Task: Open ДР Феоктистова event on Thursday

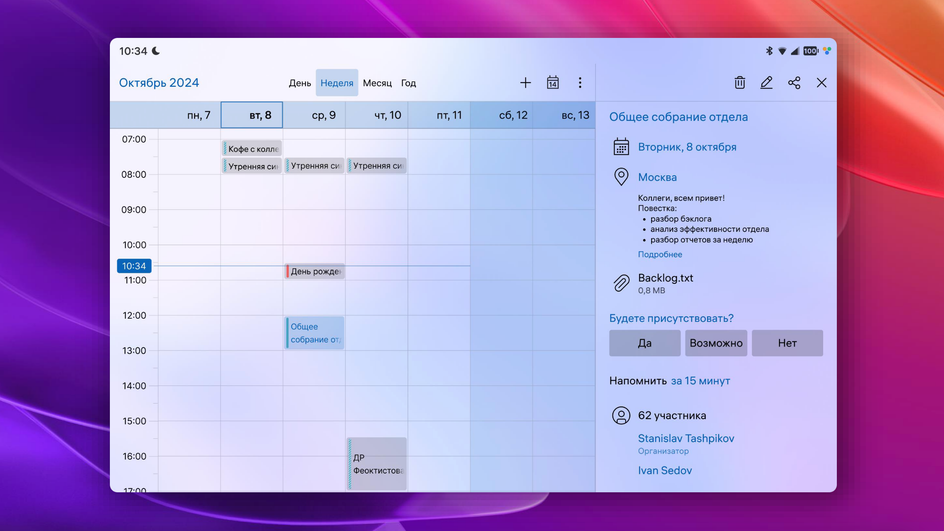Action: coord(377,464)
